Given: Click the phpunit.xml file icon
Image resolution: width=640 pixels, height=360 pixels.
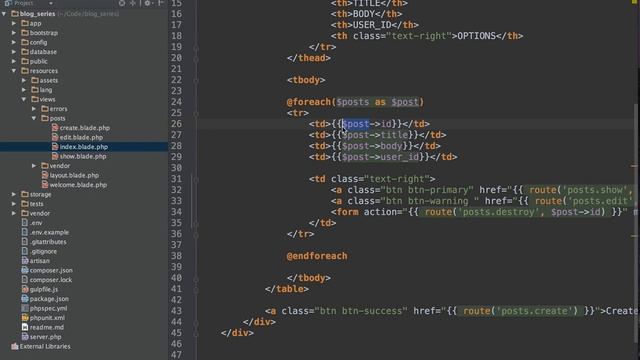Looking at the screenshot, I should click(x=25, y=318).
